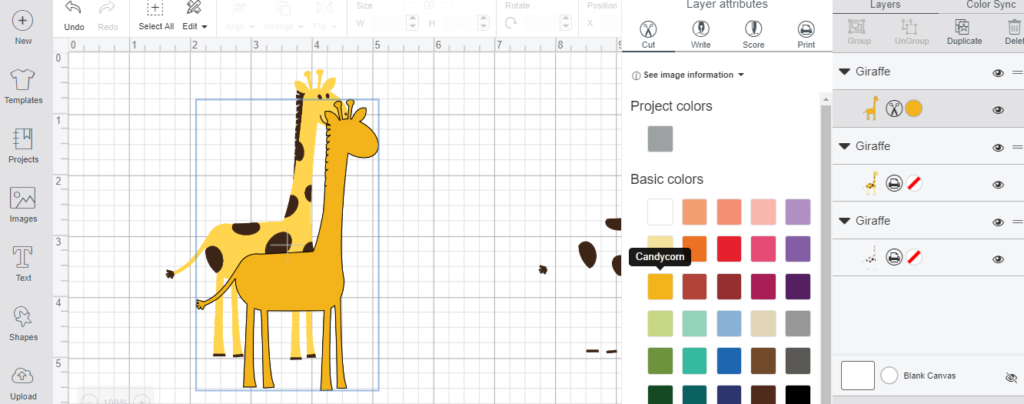1024x404 pixels.
Task: Increase the height size stepper
Action: pyautogui.click(x=485, y=18)
